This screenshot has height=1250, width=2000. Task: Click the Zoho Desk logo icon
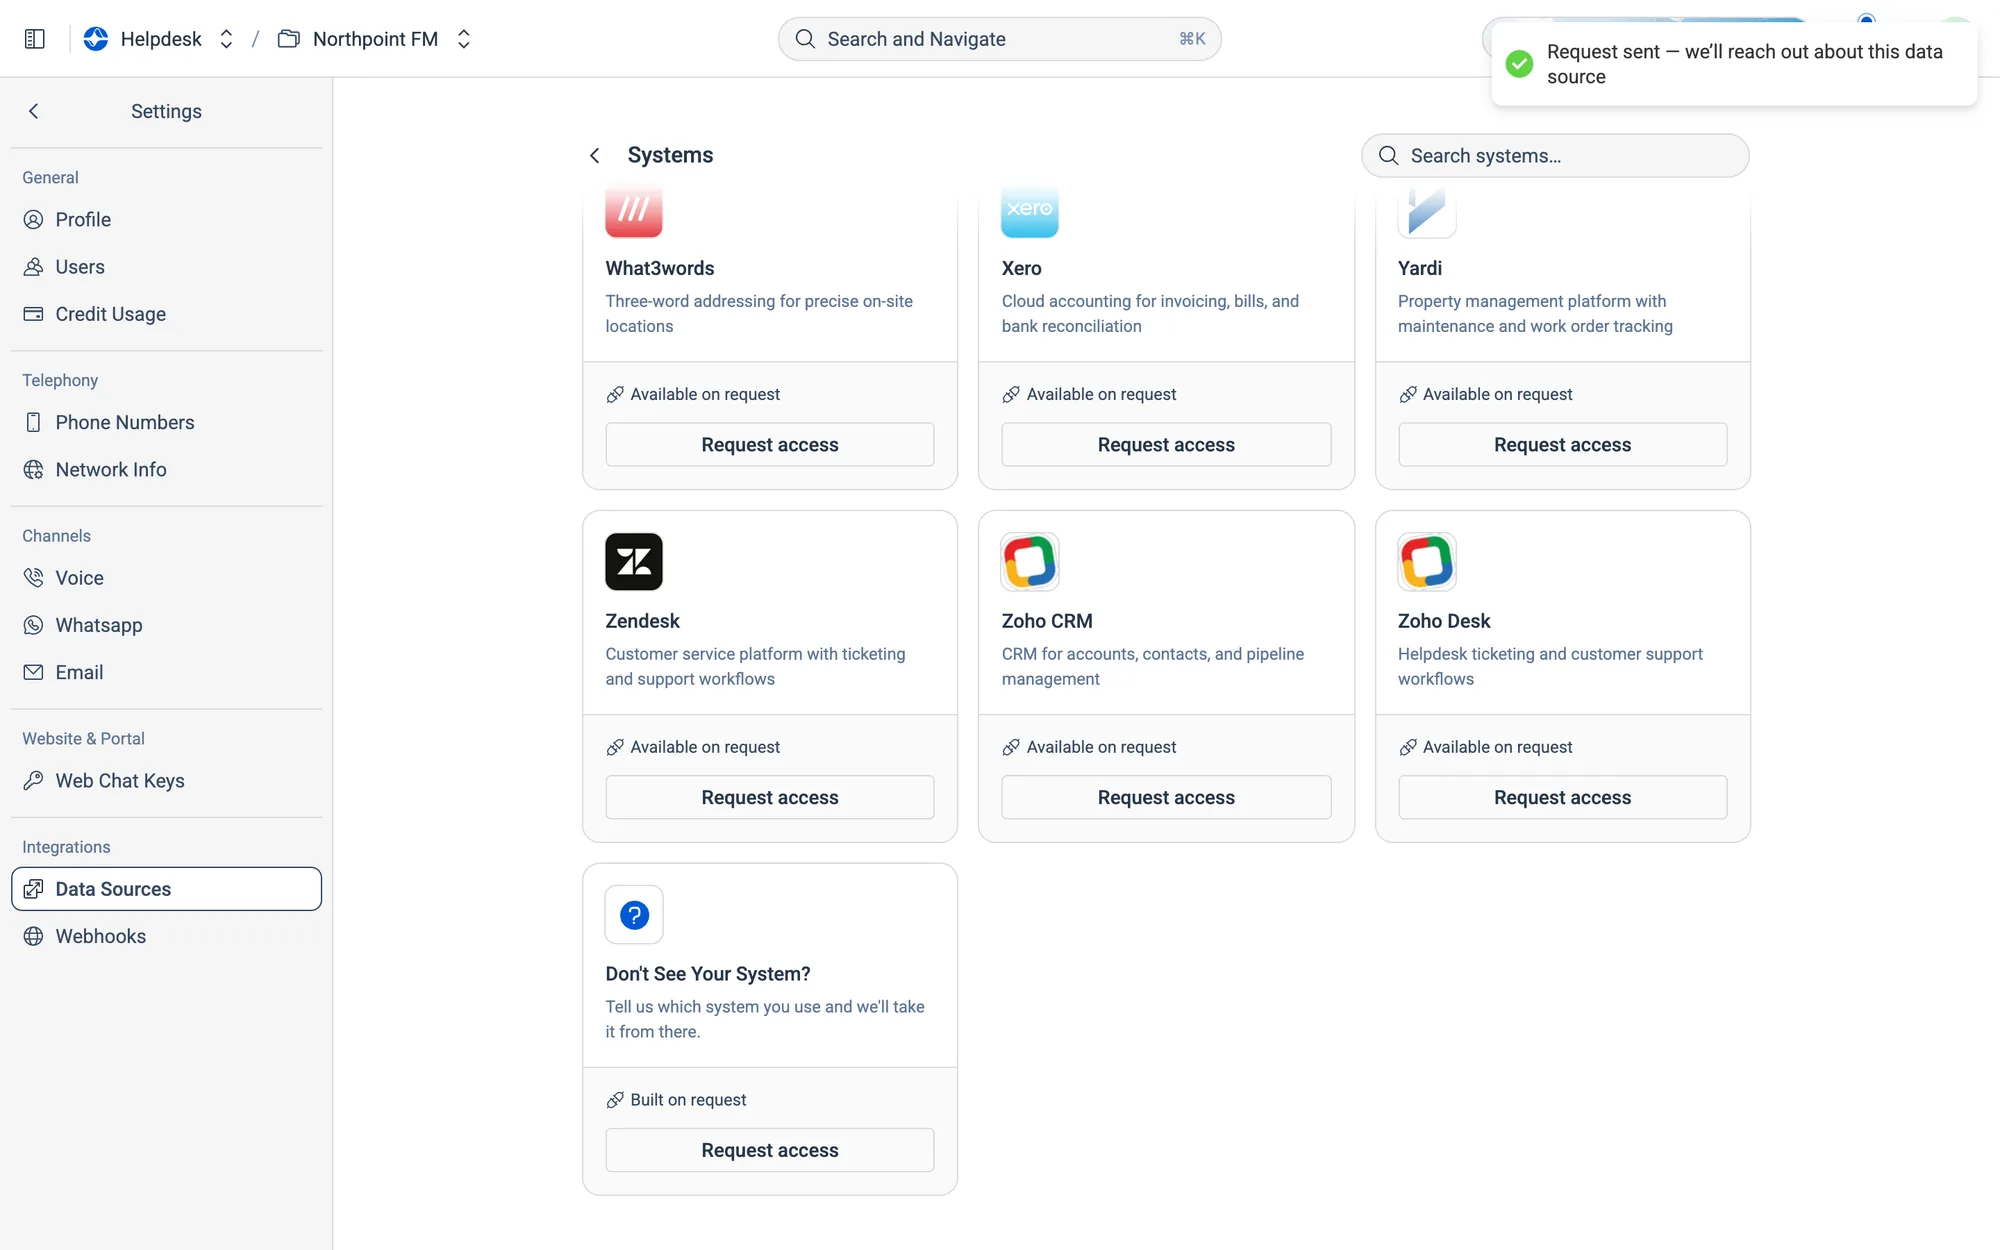[x=1427, y=562]
